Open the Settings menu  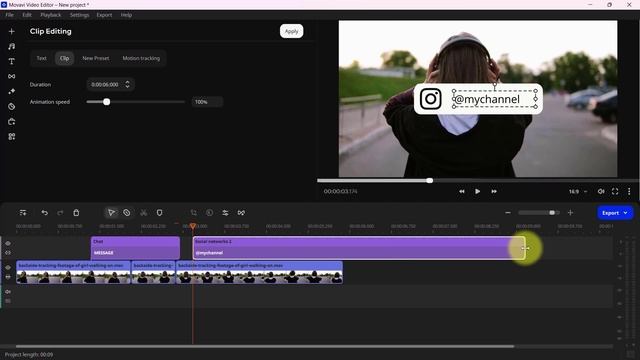[79, 15]
